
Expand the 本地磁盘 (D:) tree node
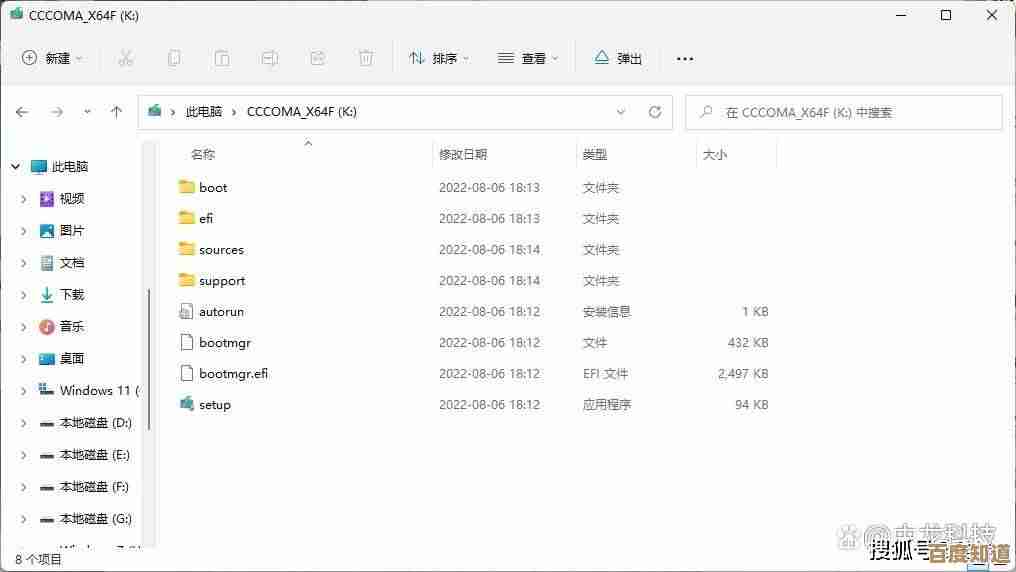(24, 423)
